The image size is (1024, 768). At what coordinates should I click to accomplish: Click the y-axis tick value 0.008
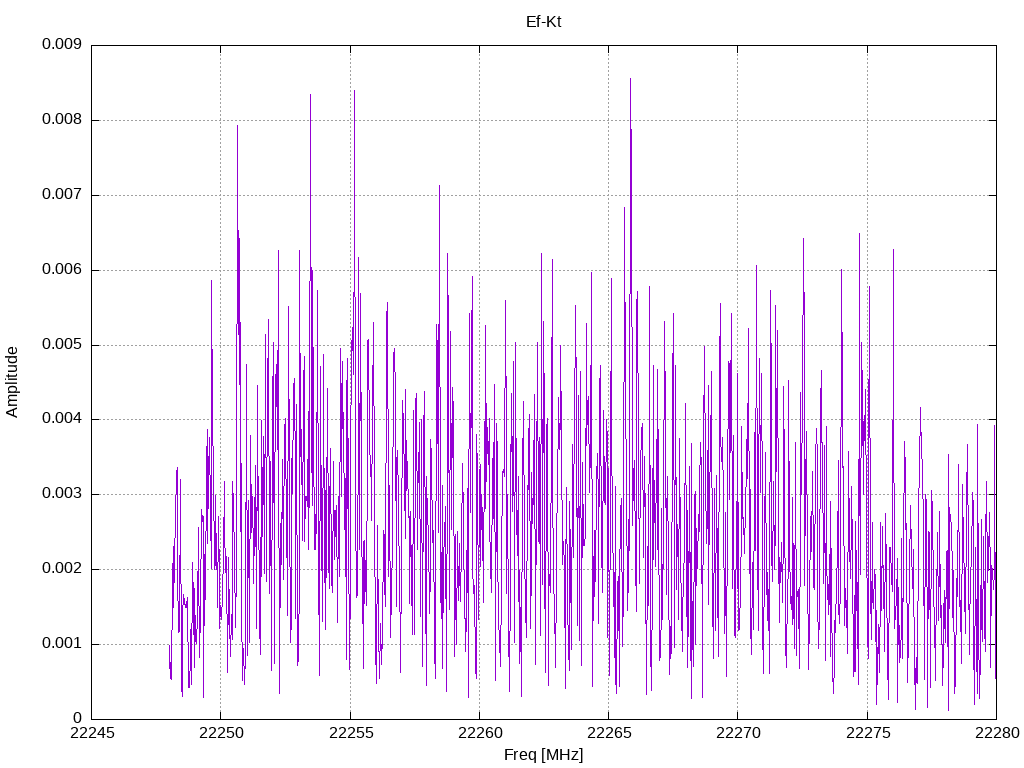pos(62,120)
